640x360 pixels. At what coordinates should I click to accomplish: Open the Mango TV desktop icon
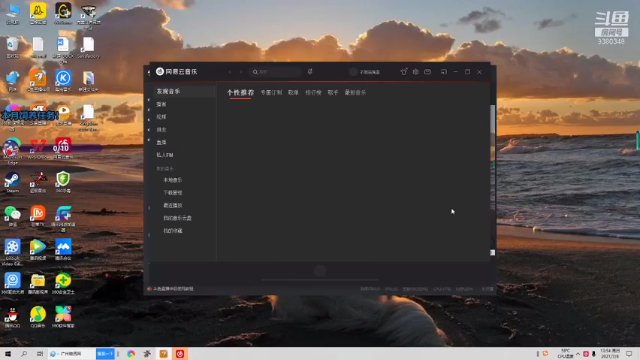(38, 216)
